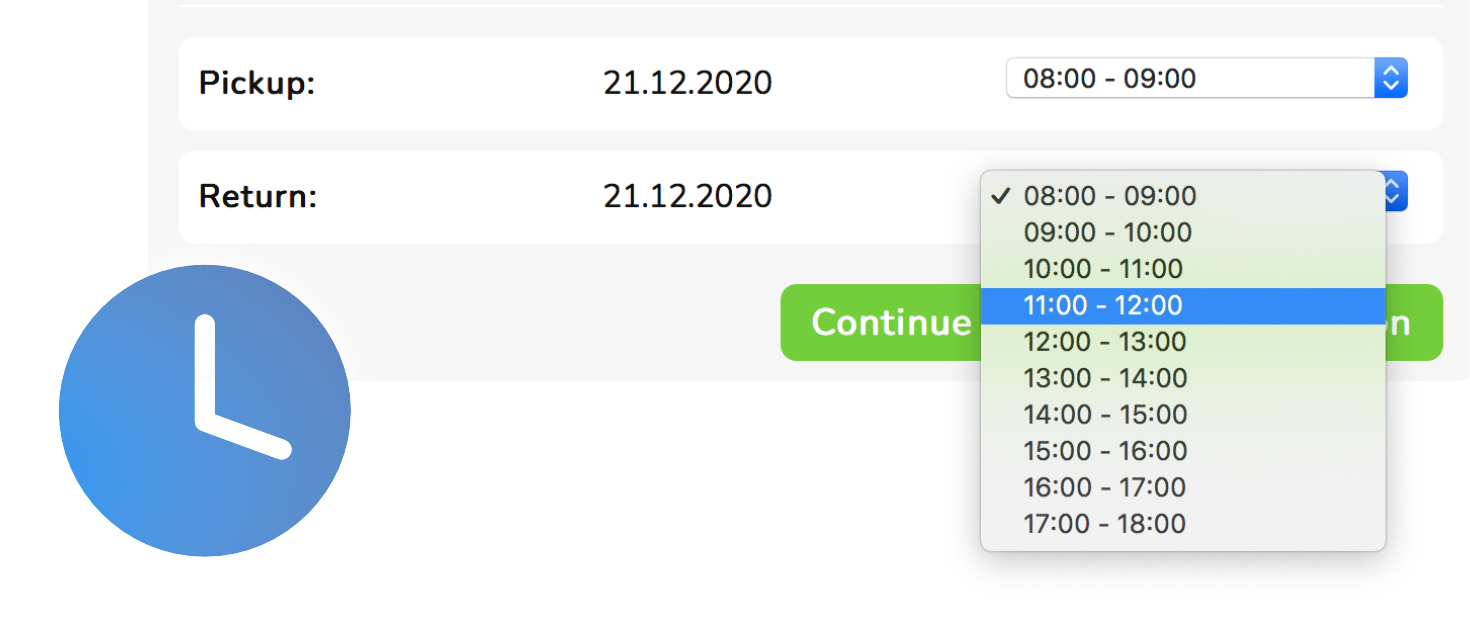This screenshot has height=620, width=1470.
Task: Click the Pickup: label
Action: [257, 83]
